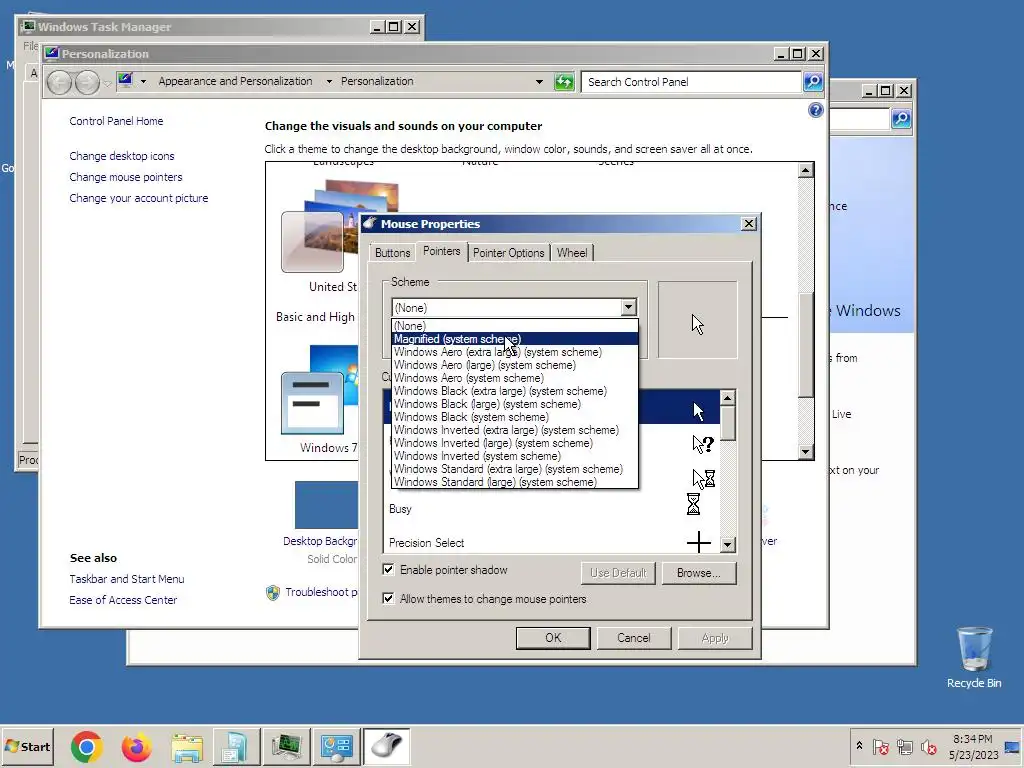1024x768 pixels.
Task: Switch to the Wheel tab
Action: coord(571,253)
